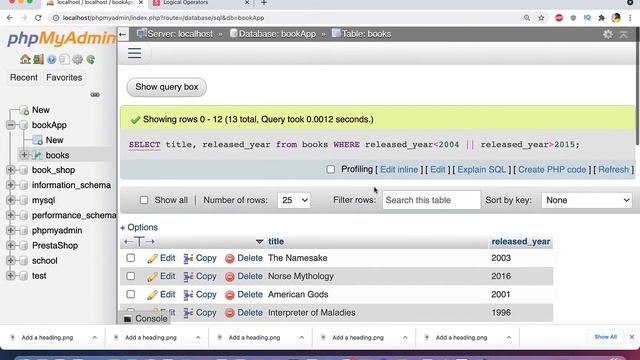Go back with browser back arrow
640x360 pixels.
tap(10, 18)
